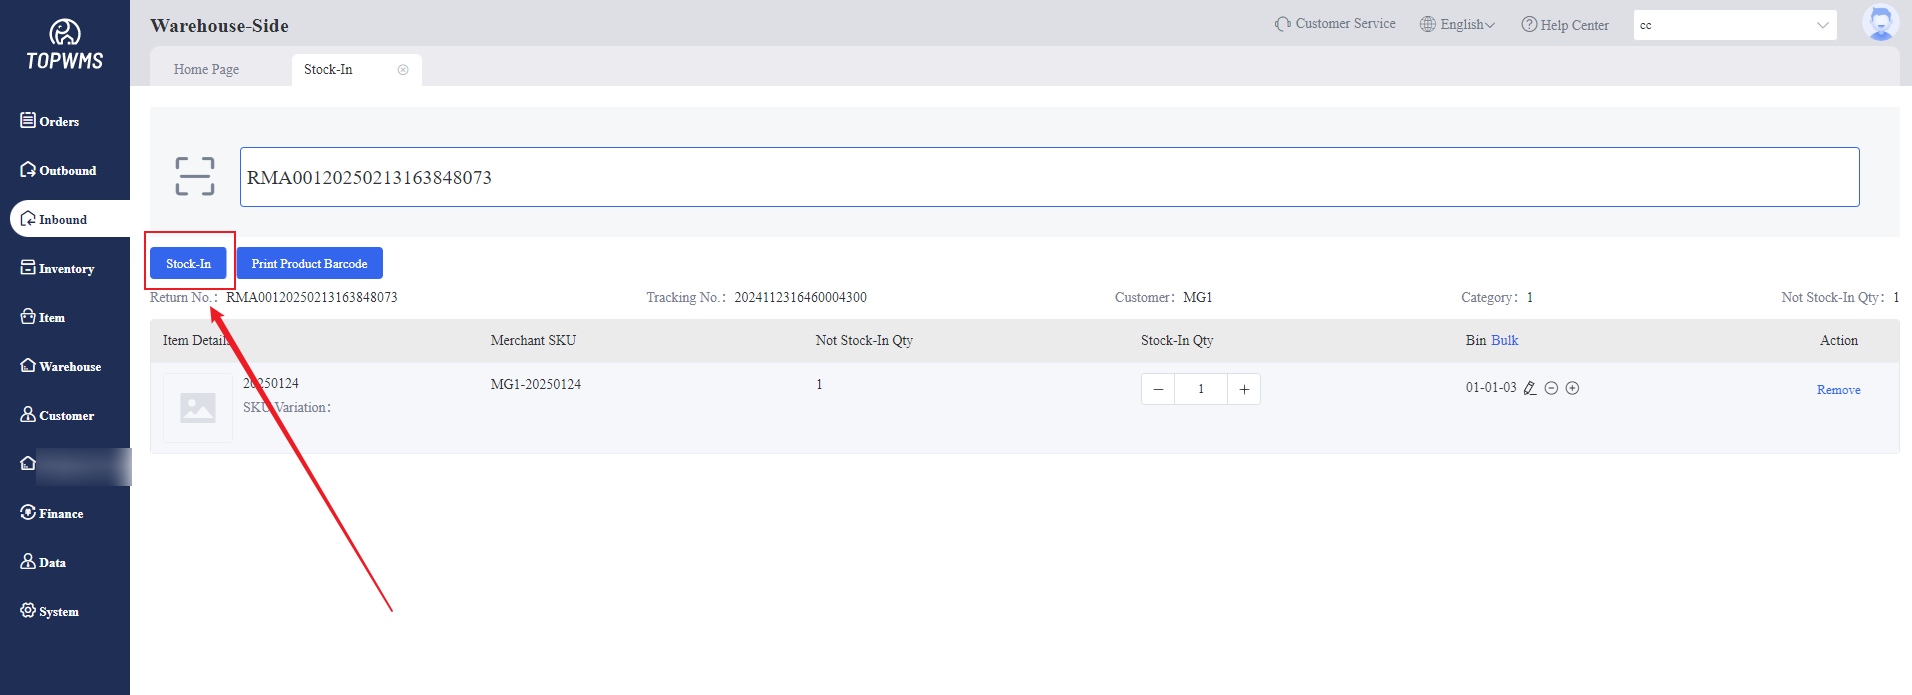Viewport: 1912px width, 695px height.
Task: Click Print Product Barcode button
Action: pos(309,264)
